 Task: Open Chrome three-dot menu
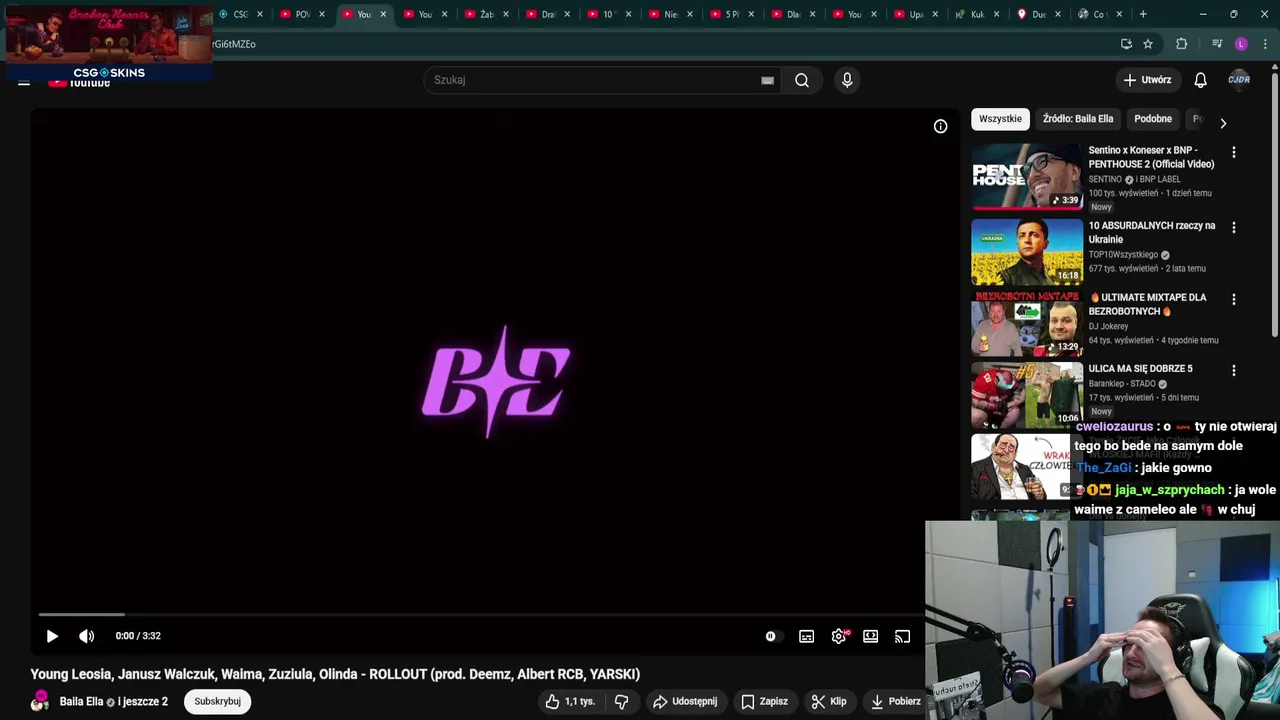click(x=1266, y=44)
